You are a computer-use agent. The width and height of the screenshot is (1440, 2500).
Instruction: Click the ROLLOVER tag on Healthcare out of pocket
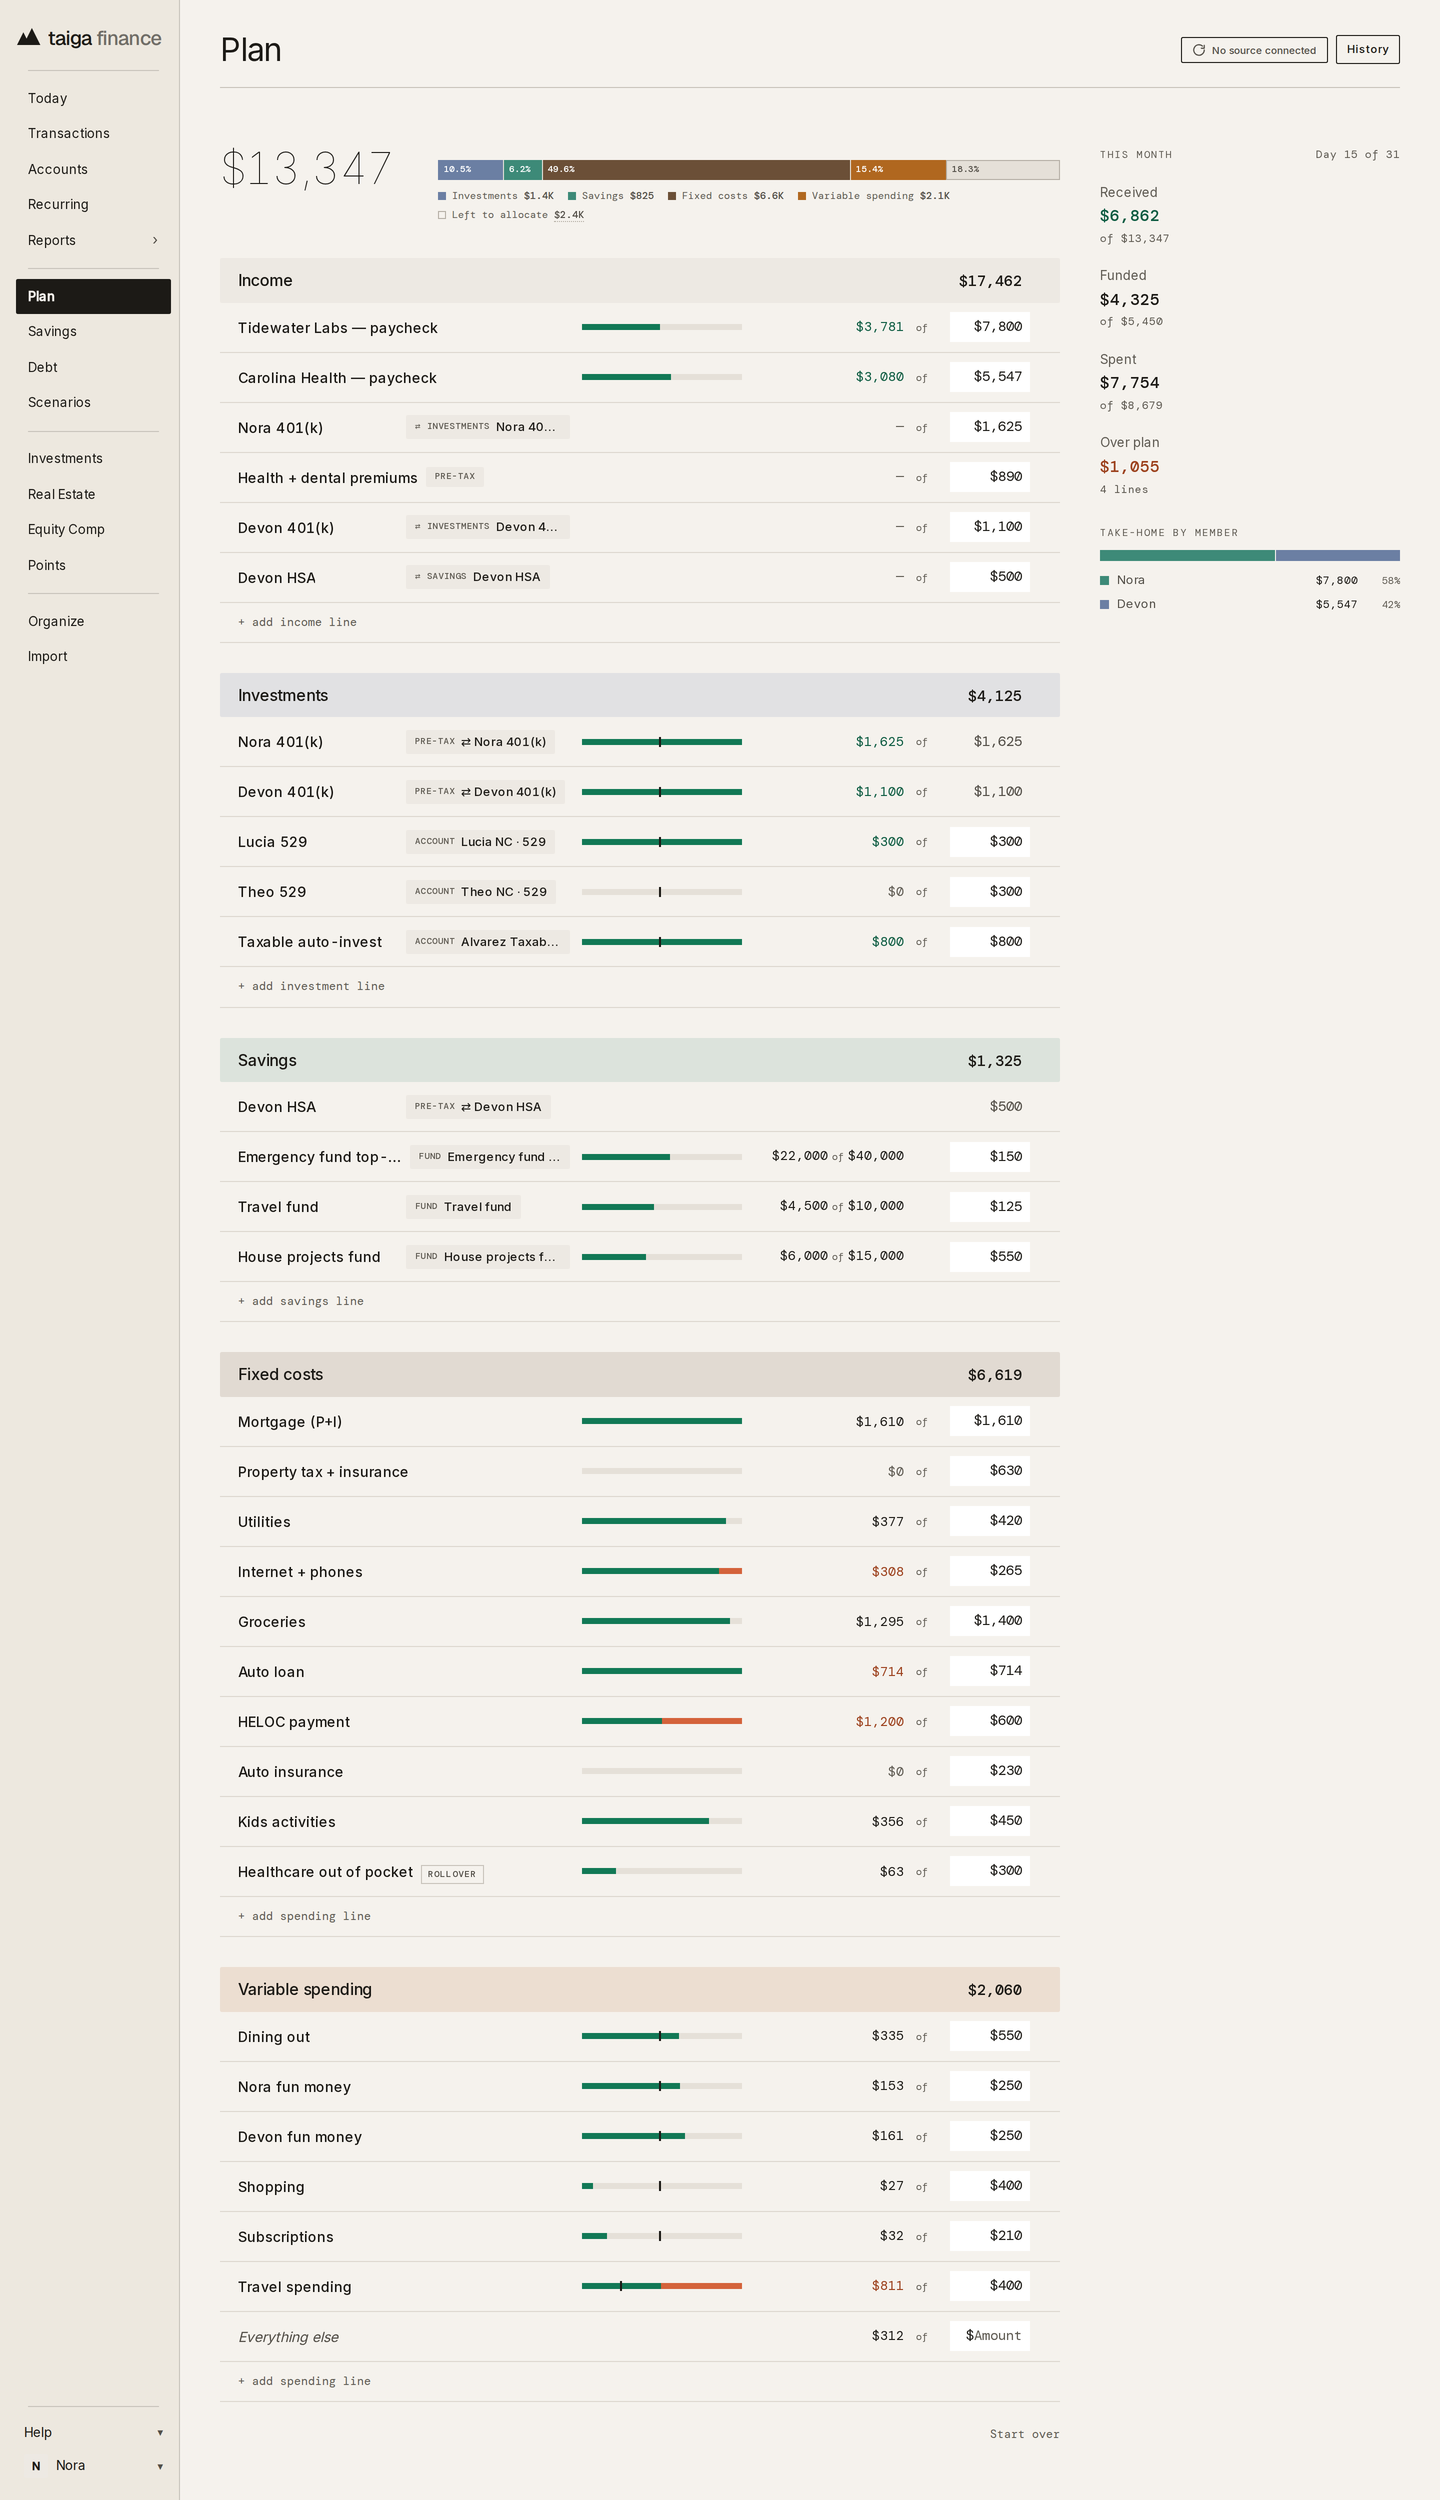452,1874
